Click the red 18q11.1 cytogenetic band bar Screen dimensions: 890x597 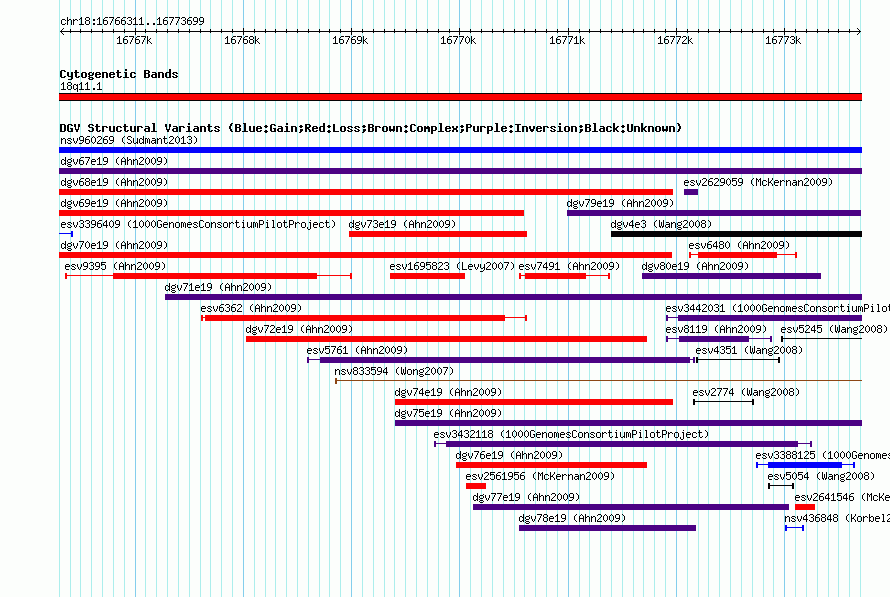click(460, 97)
